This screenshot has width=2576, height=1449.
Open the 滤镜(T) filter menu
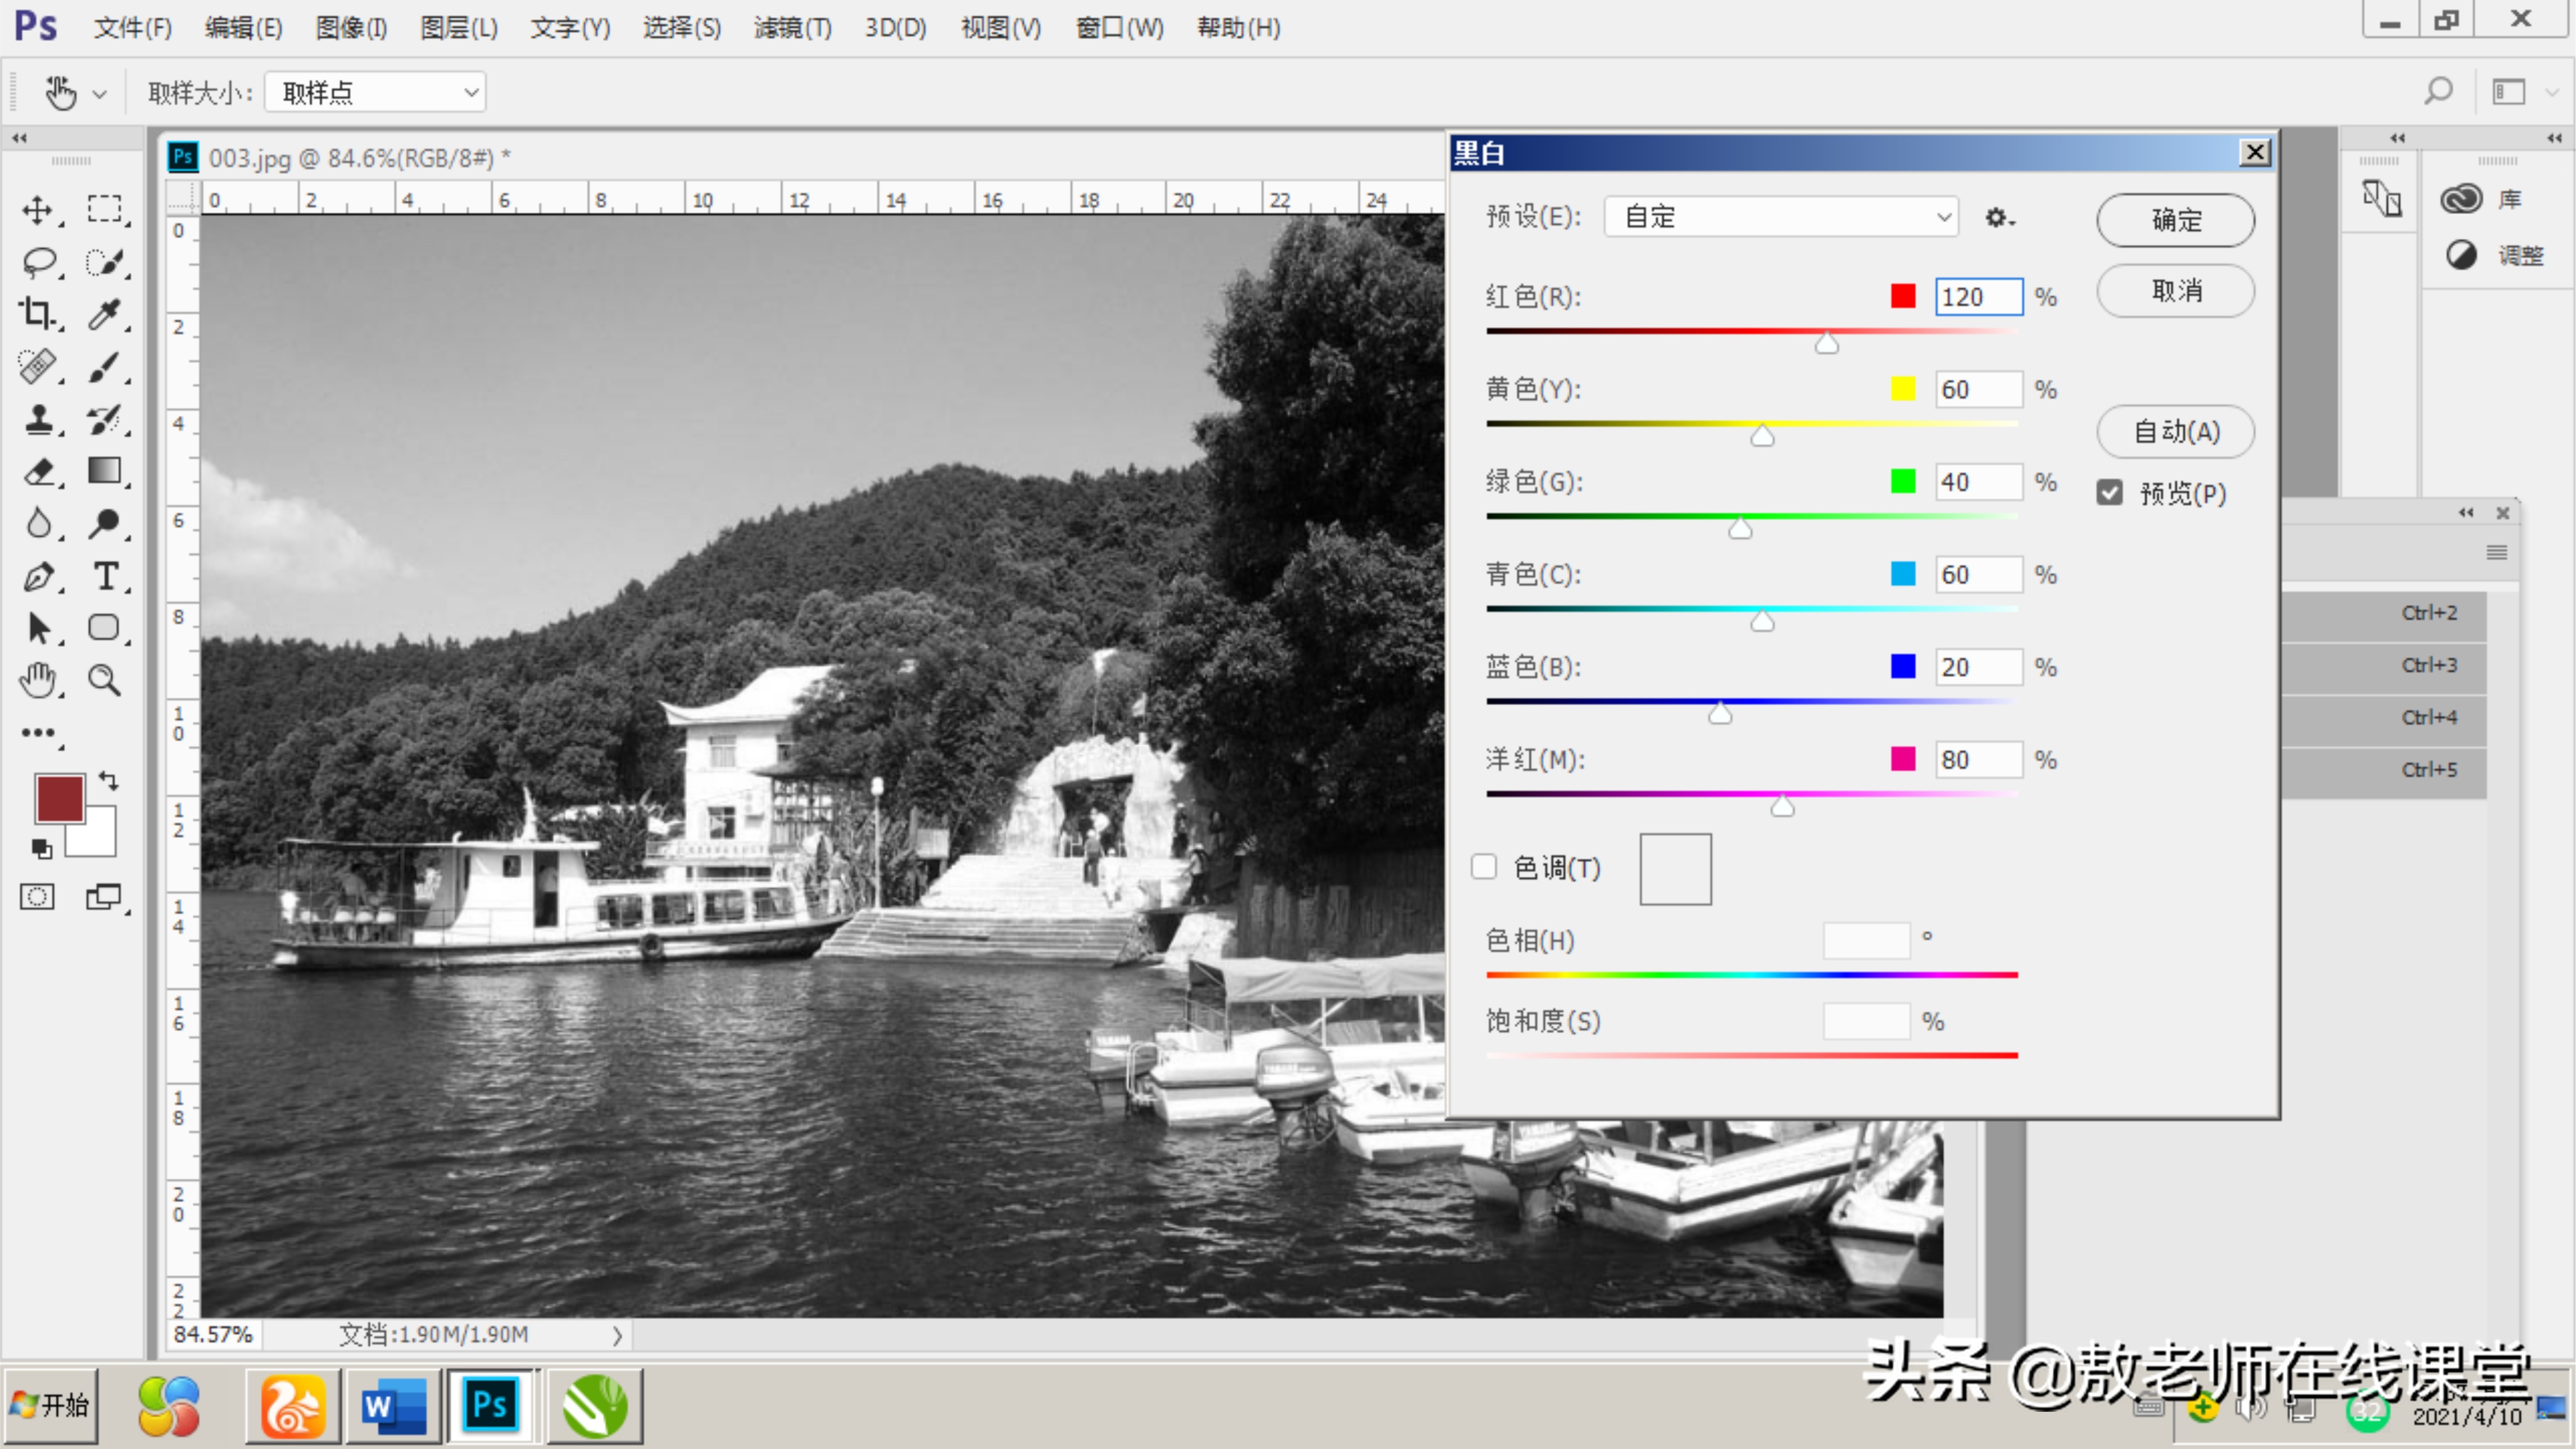point(792,28)
